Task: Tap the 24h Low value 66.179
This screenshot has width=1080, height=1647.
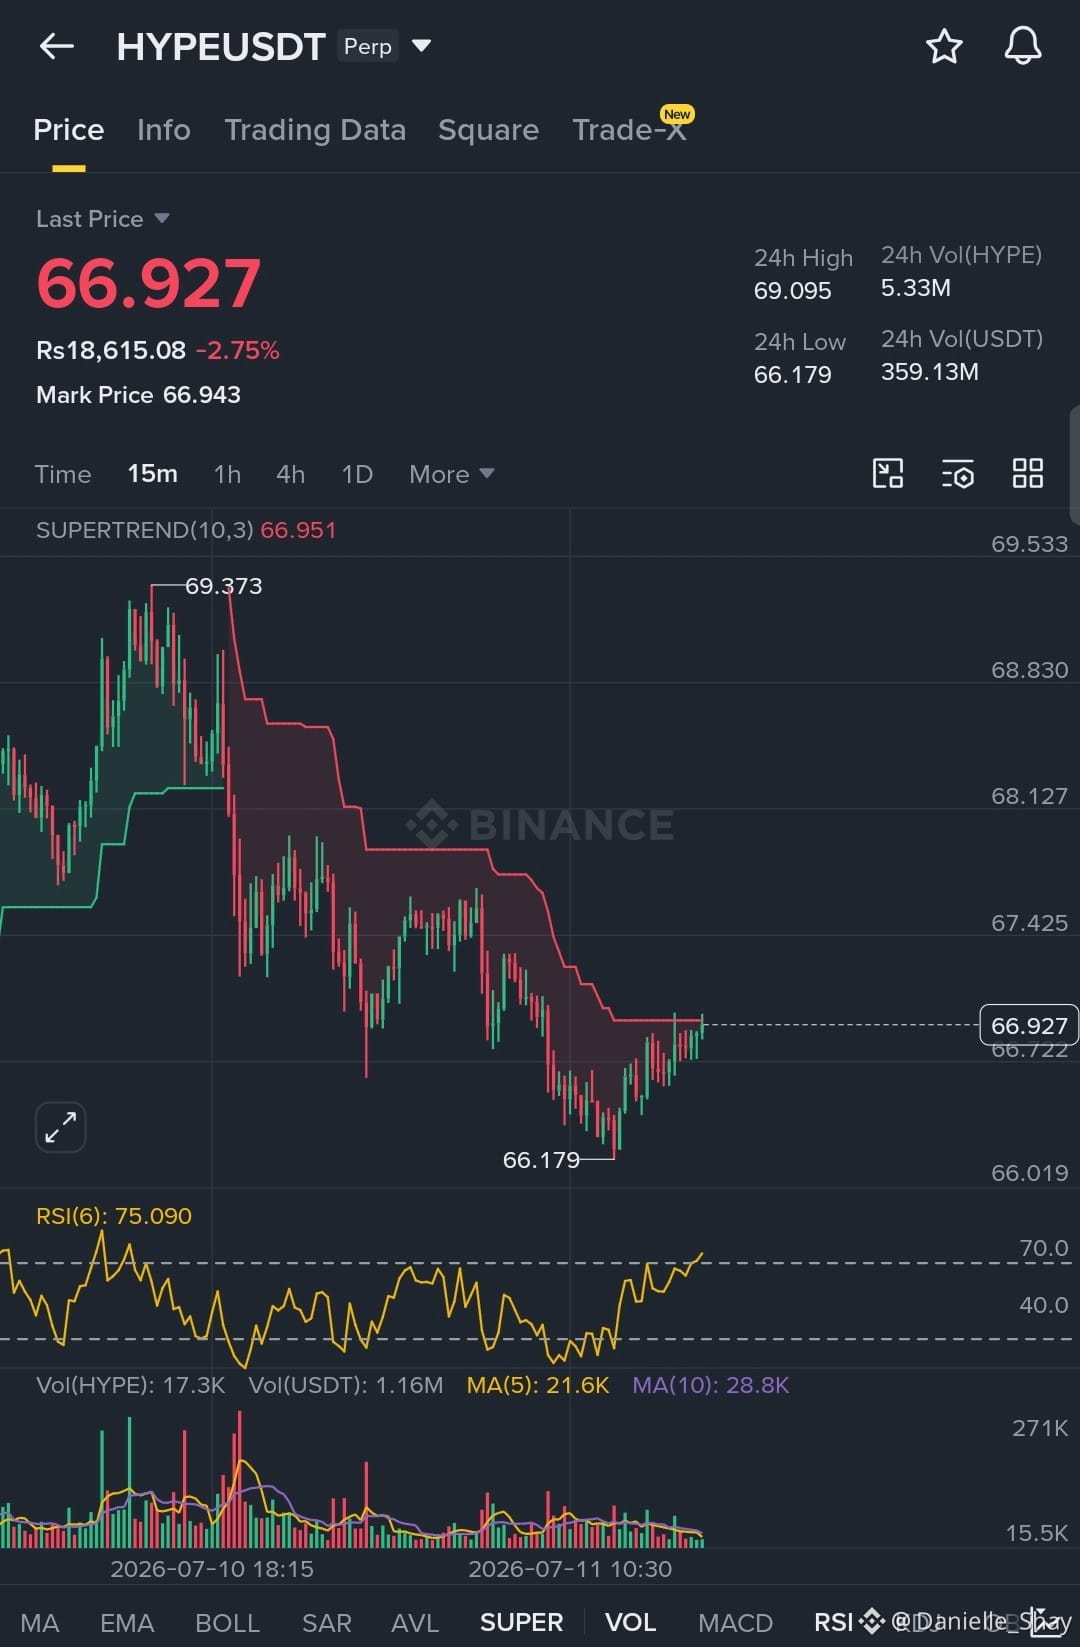Action: 793,375
